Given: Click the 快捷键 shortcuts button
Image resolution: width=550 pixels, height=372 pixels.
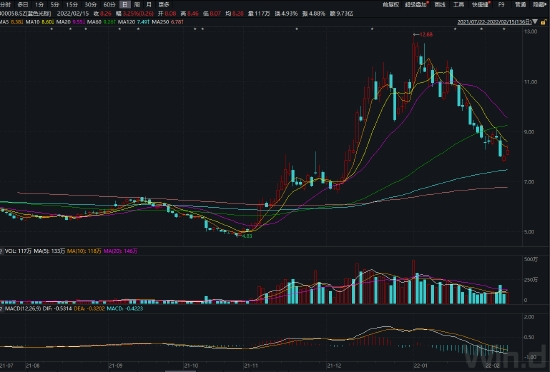Looking at the screenshot, I should [x=481, y=5].
